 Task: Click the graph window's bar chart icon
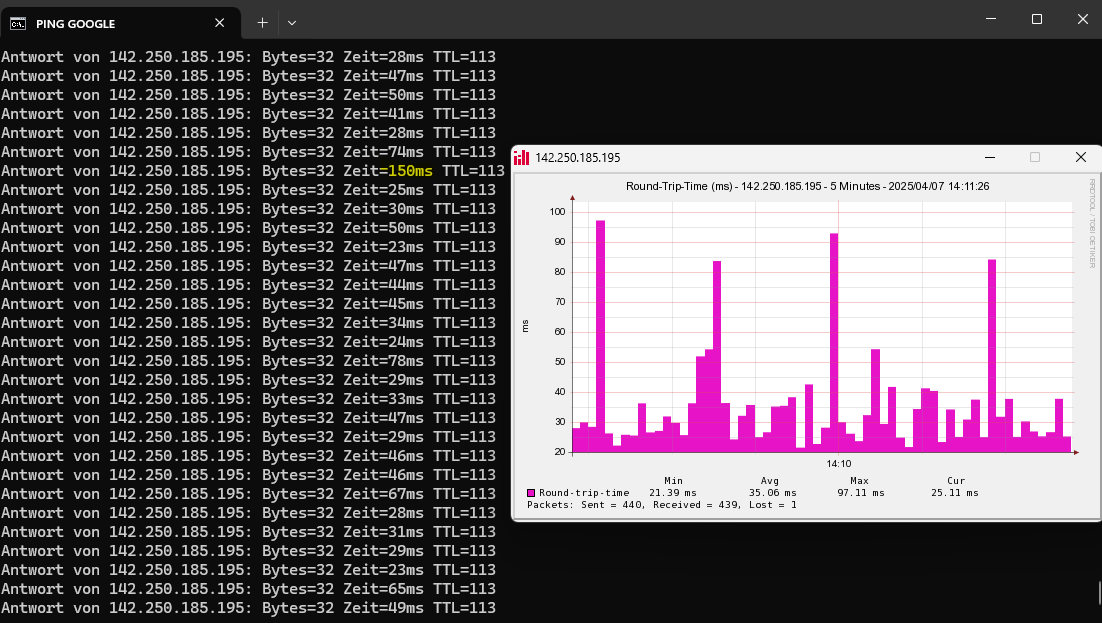click(x=521, y=158)
